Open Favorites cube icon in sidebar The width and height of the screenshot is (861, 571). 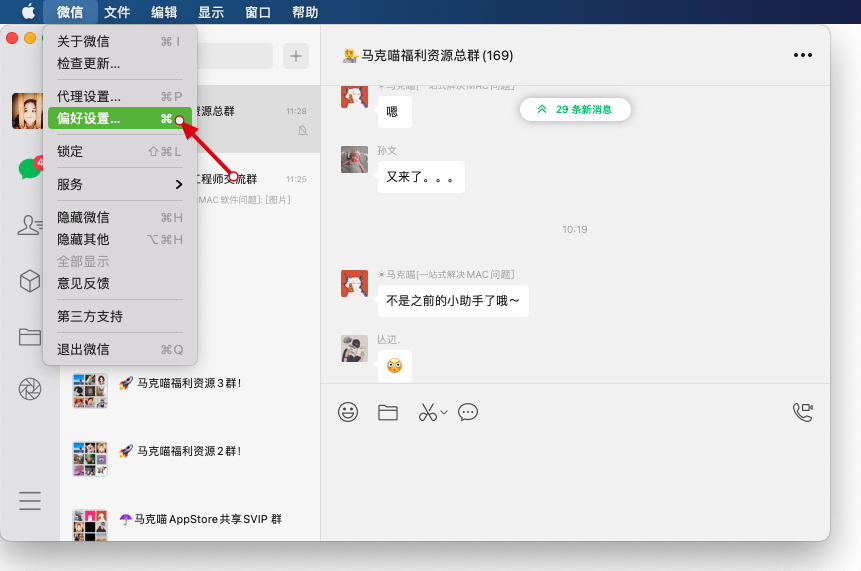[x=30, y=281]
